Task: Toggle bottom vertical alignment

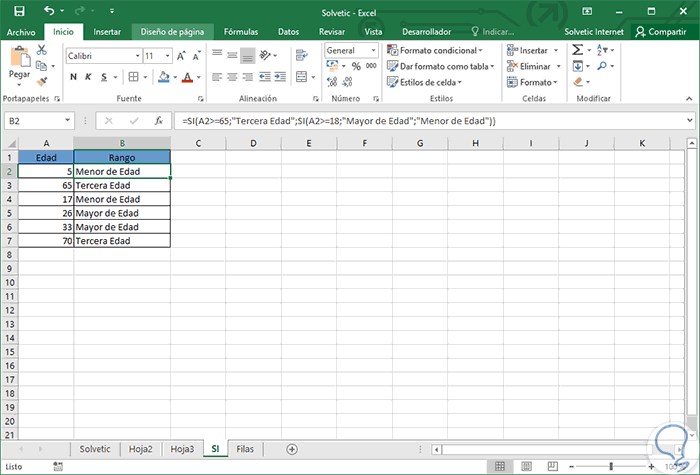Action: 247,55
